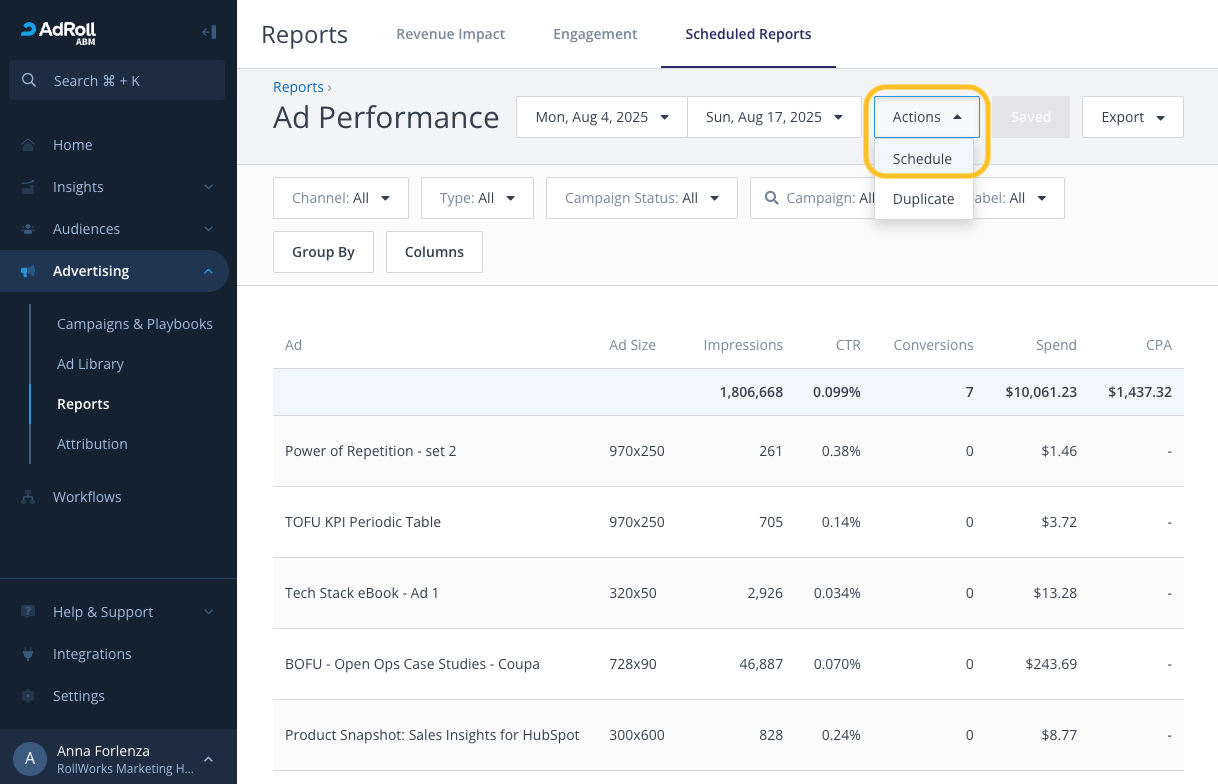Open the Export dropdown menu
Viewport: 1218px width, 784px height.
tap(1132, 117)
